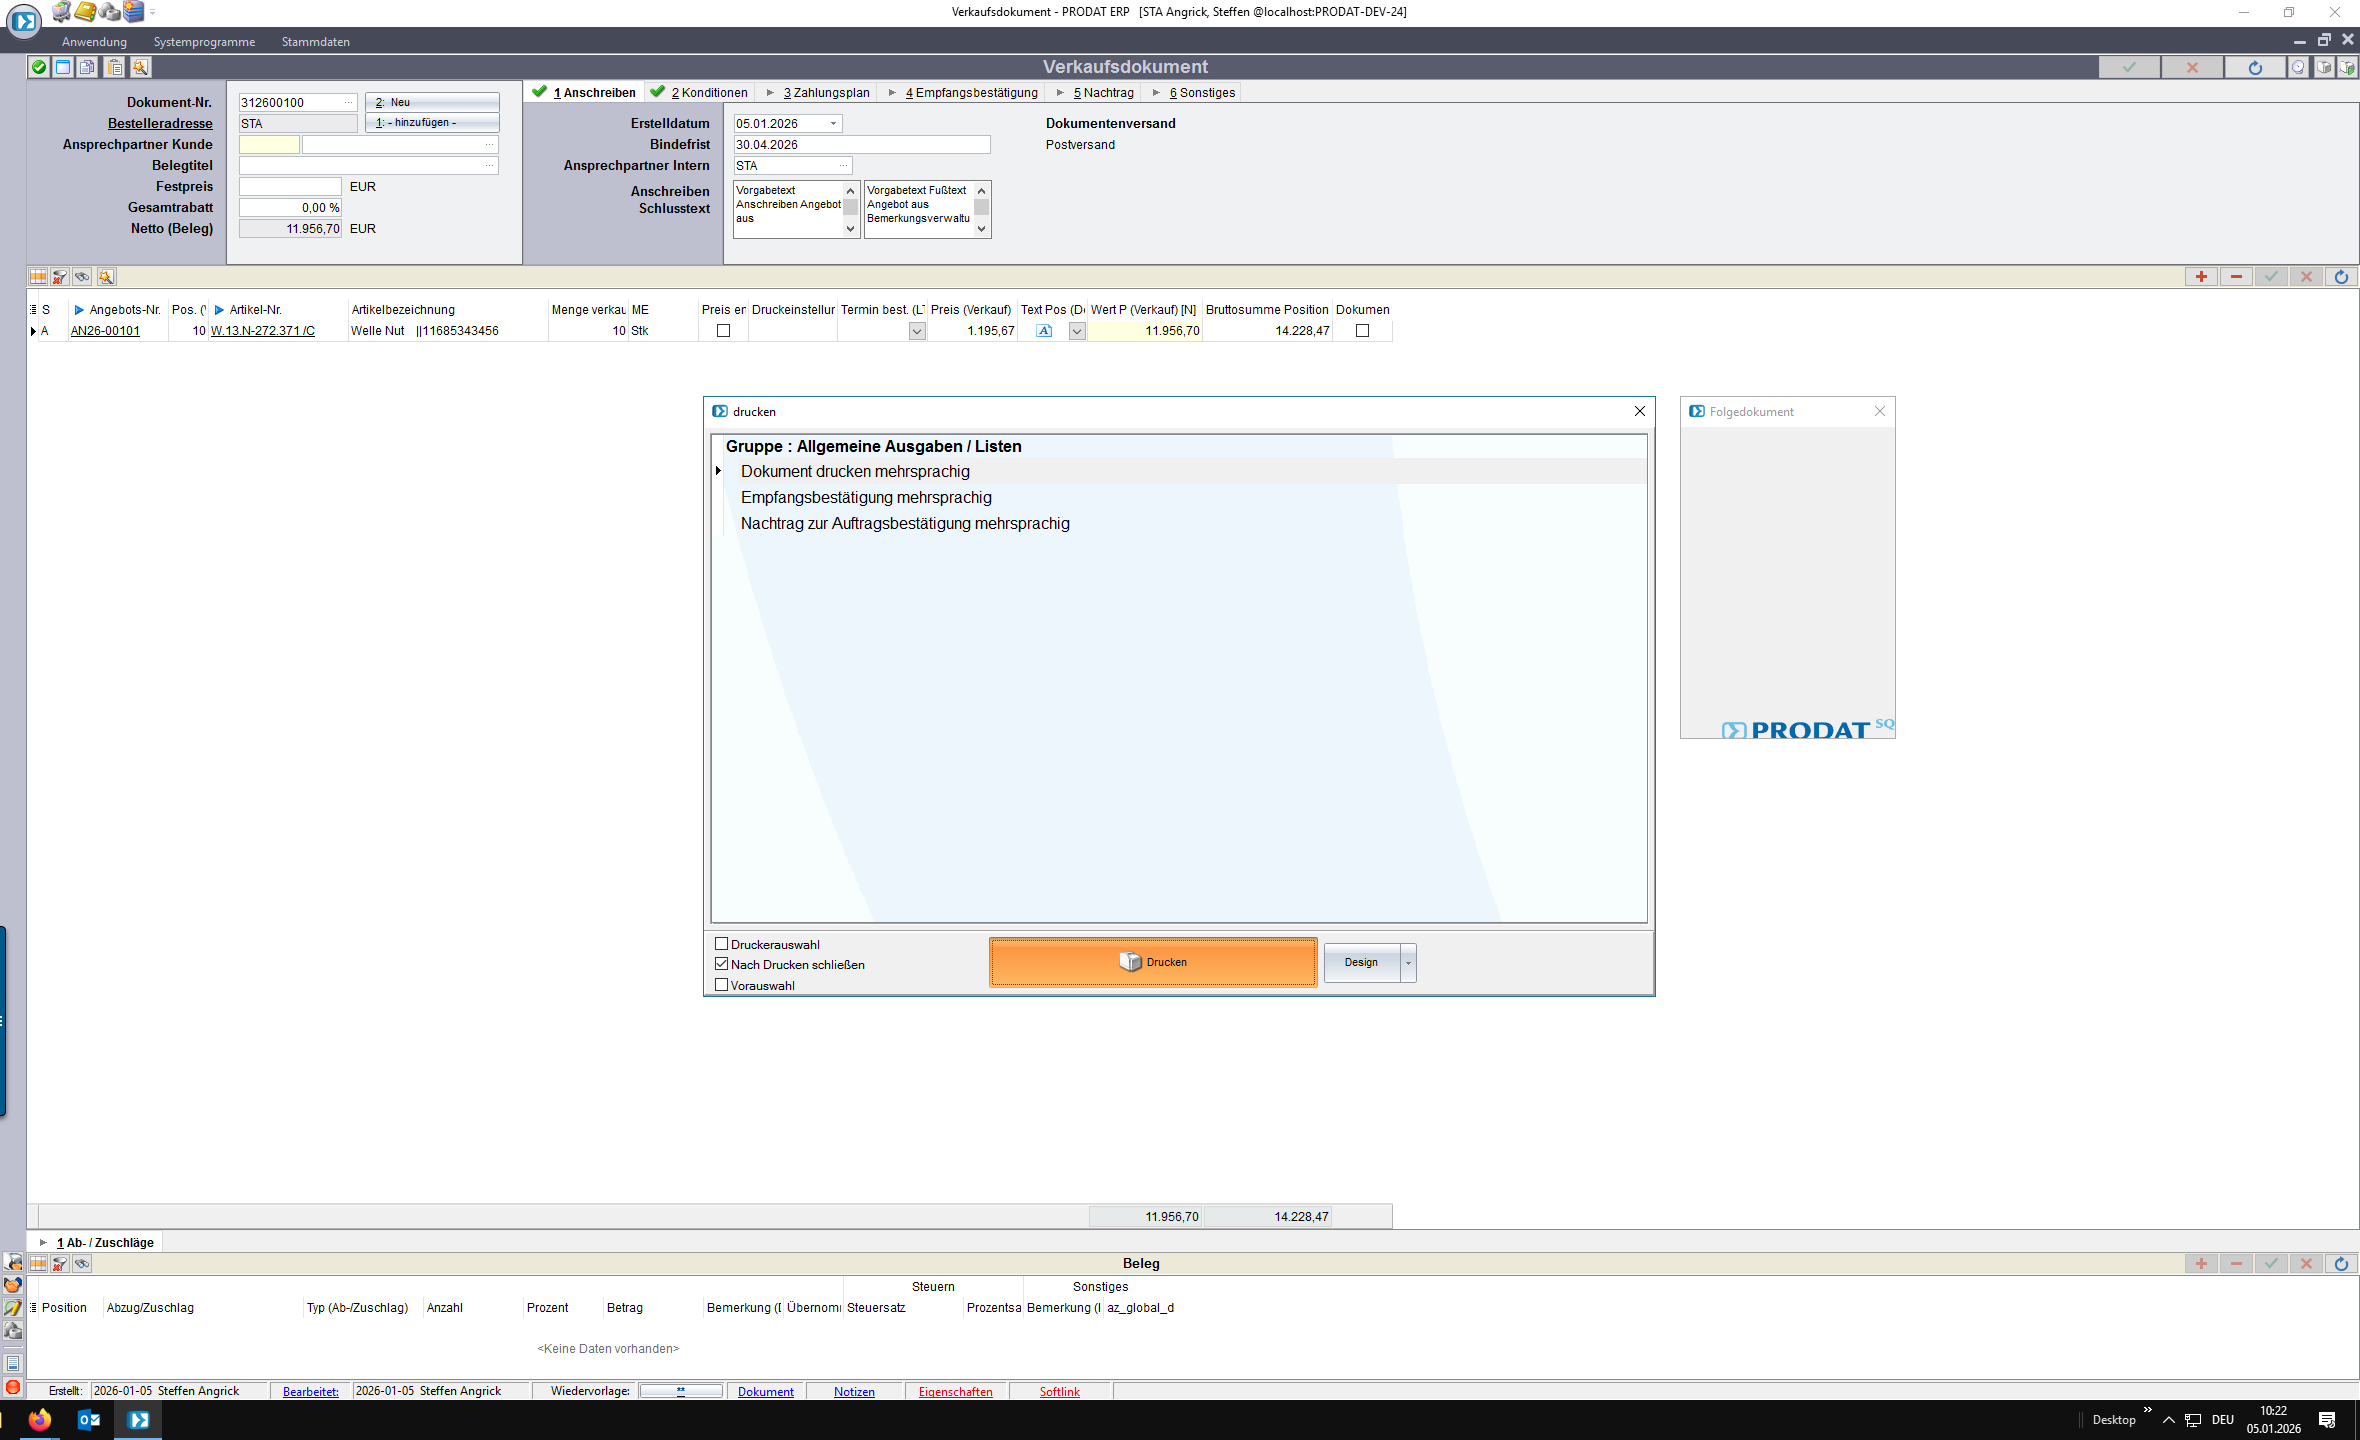Switch to the 2 Konditionen tab
2360x1440 pixels.
point(708,93)
